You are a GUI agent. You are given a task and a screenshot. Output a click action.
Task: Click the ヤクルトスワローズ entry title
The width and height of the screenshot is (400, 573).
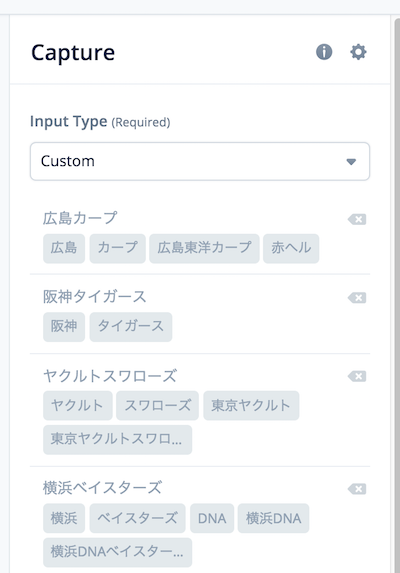pos(110,376)
